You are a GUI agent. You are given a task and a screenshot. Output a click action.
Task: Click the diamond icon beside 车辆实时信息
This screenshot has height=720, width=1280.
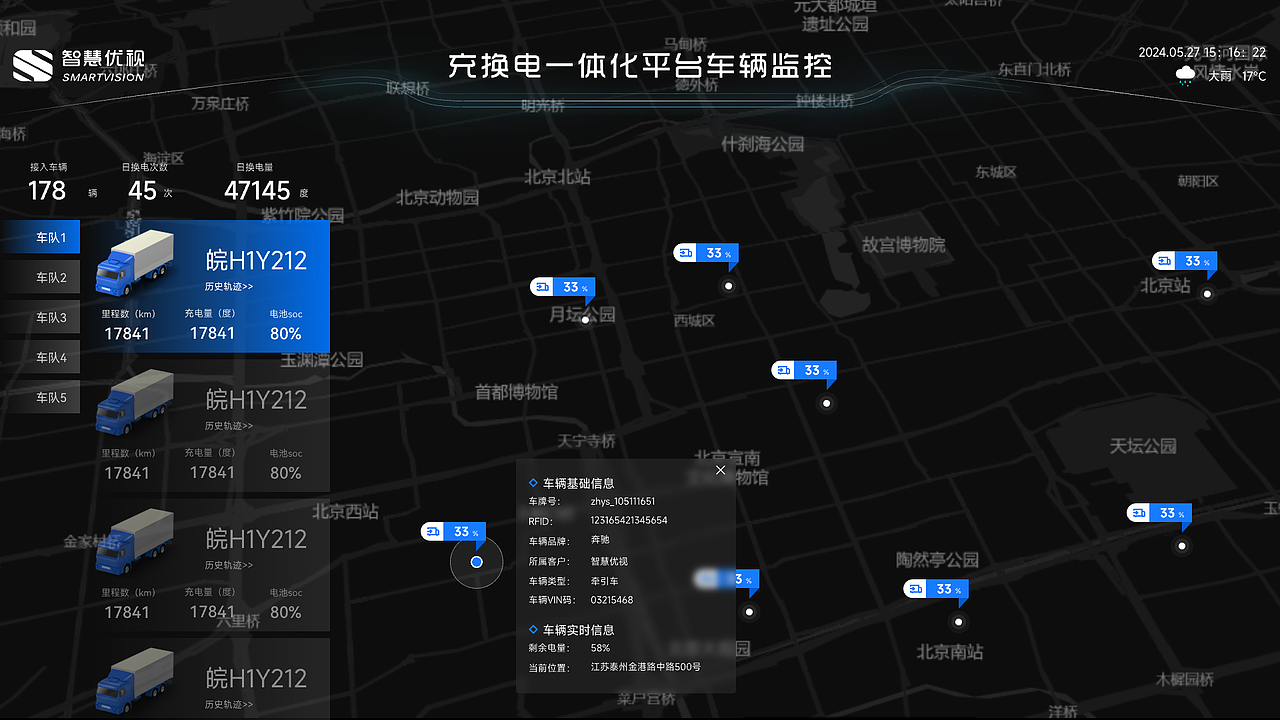pos(533,629)
